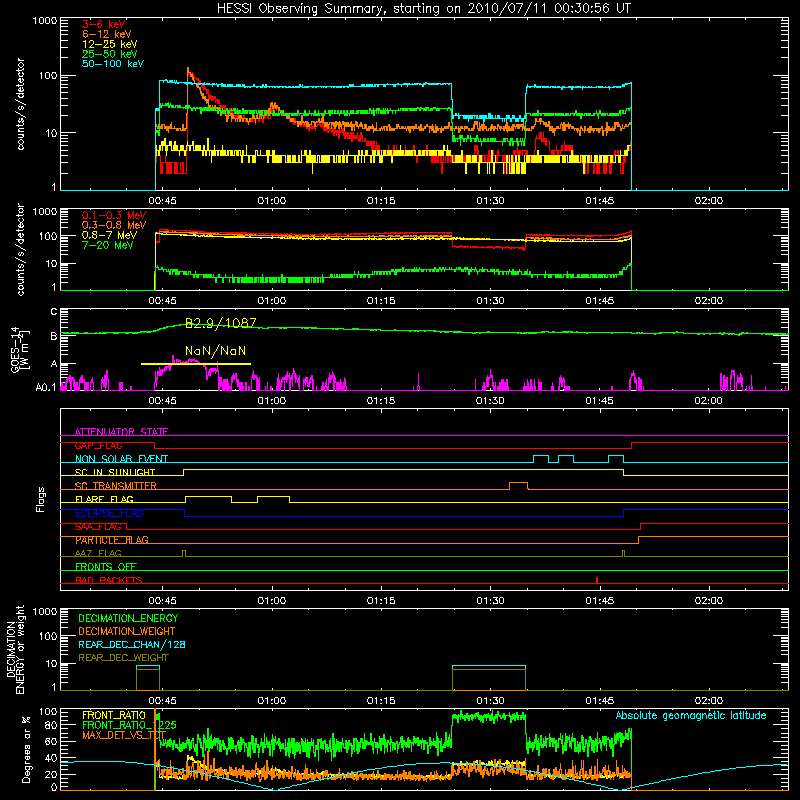Click the 01:00 tick label under top panel

[x=271, y=201]
